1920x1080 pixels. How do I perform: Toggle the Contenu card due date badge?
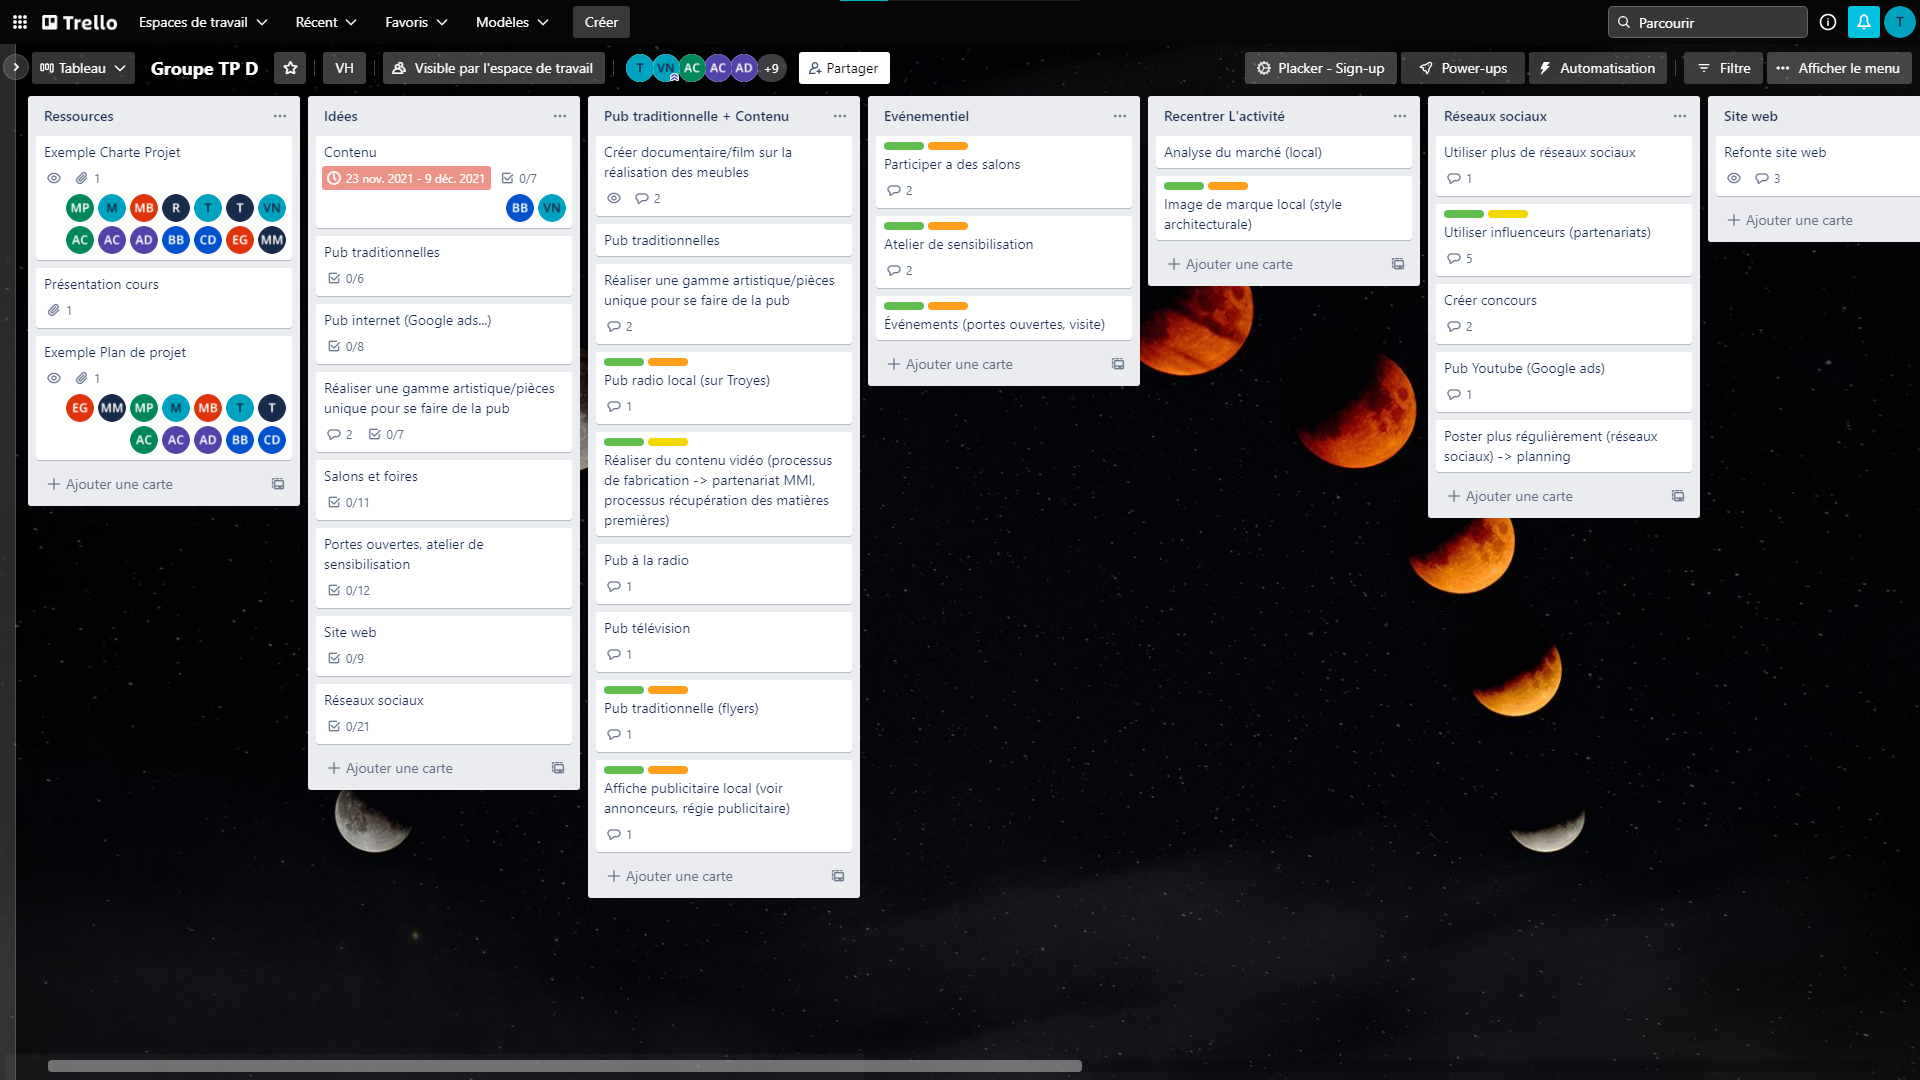pyautogui.click(x=406, y=178)
